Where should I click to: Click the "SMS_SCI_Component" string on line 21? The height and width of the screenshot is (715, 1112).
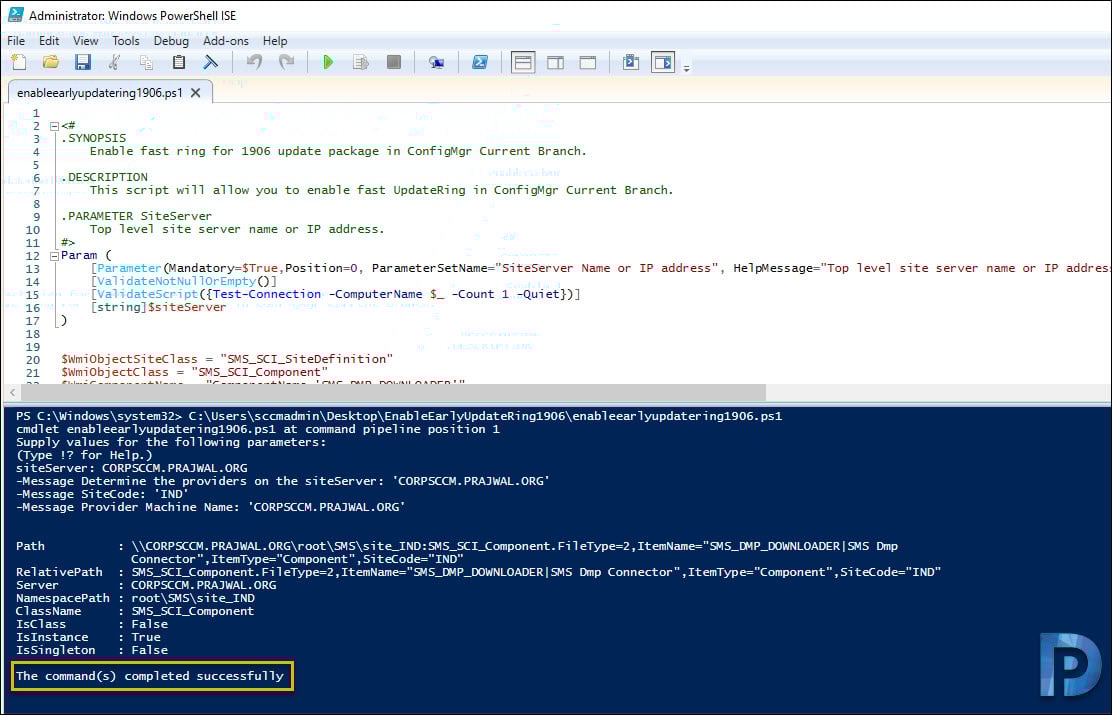pos(260,372)
